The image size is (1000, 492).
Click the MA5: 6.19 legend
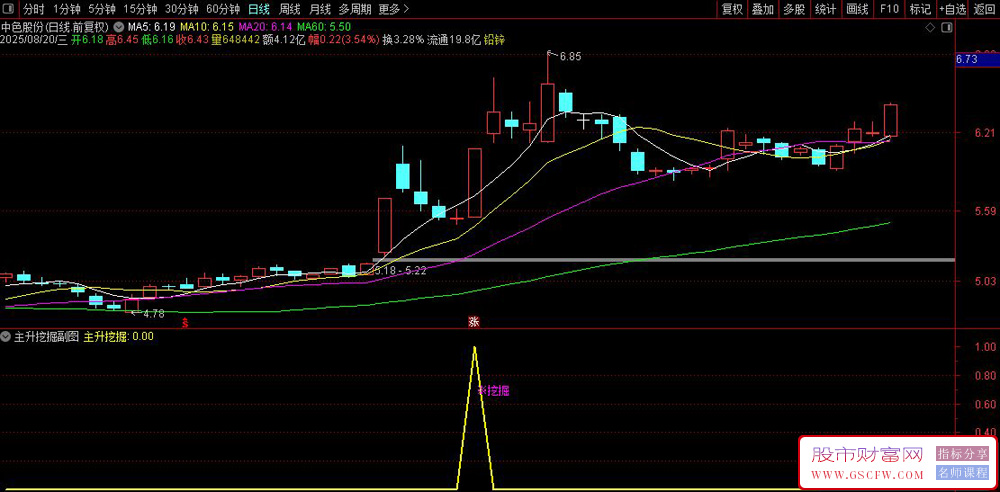pos(152,27)
